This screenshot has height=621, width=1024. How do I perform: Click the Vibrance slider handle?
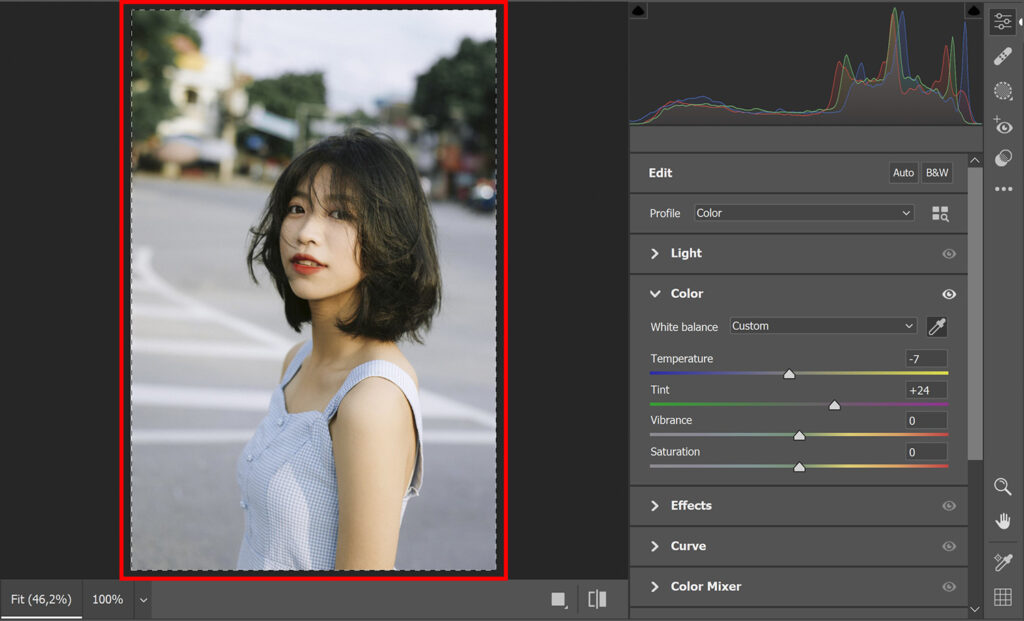point(799,436)
